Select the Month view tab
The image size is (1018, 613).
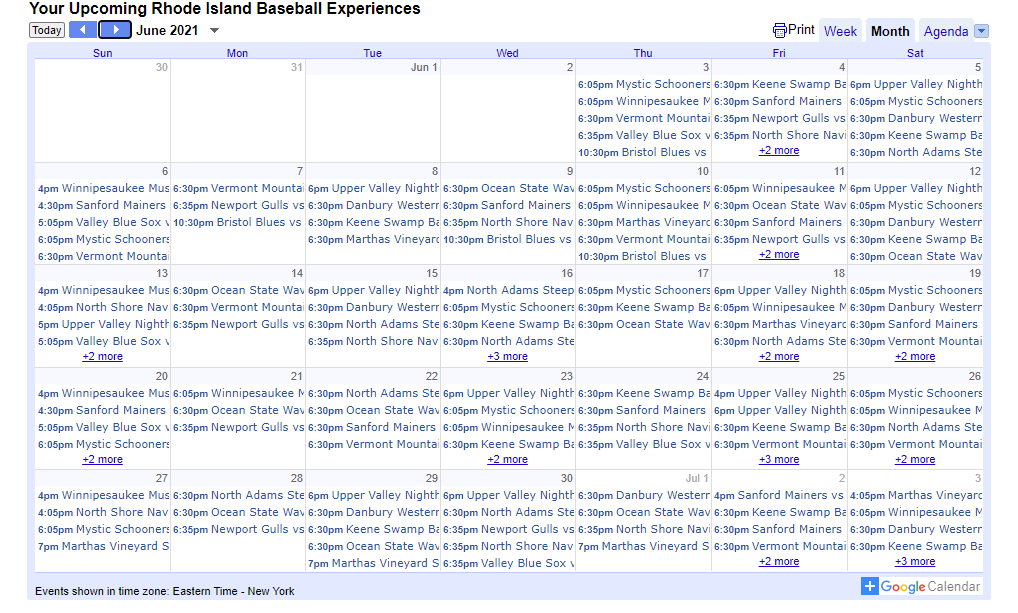890,31
